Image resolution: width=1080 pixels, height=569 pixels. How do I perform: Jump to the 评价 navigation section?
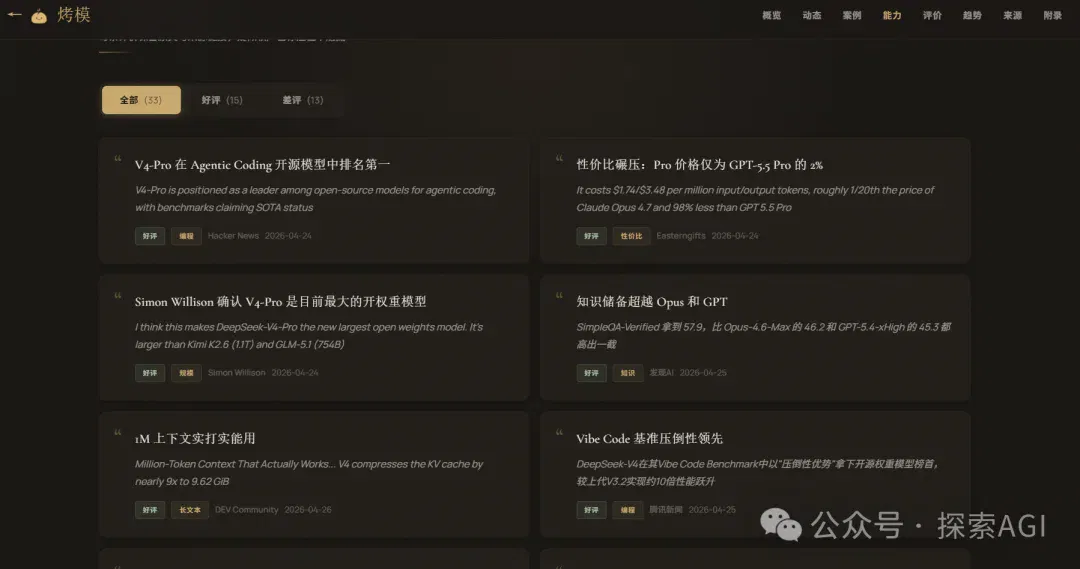pyautogui.click(x=932, y=15)
